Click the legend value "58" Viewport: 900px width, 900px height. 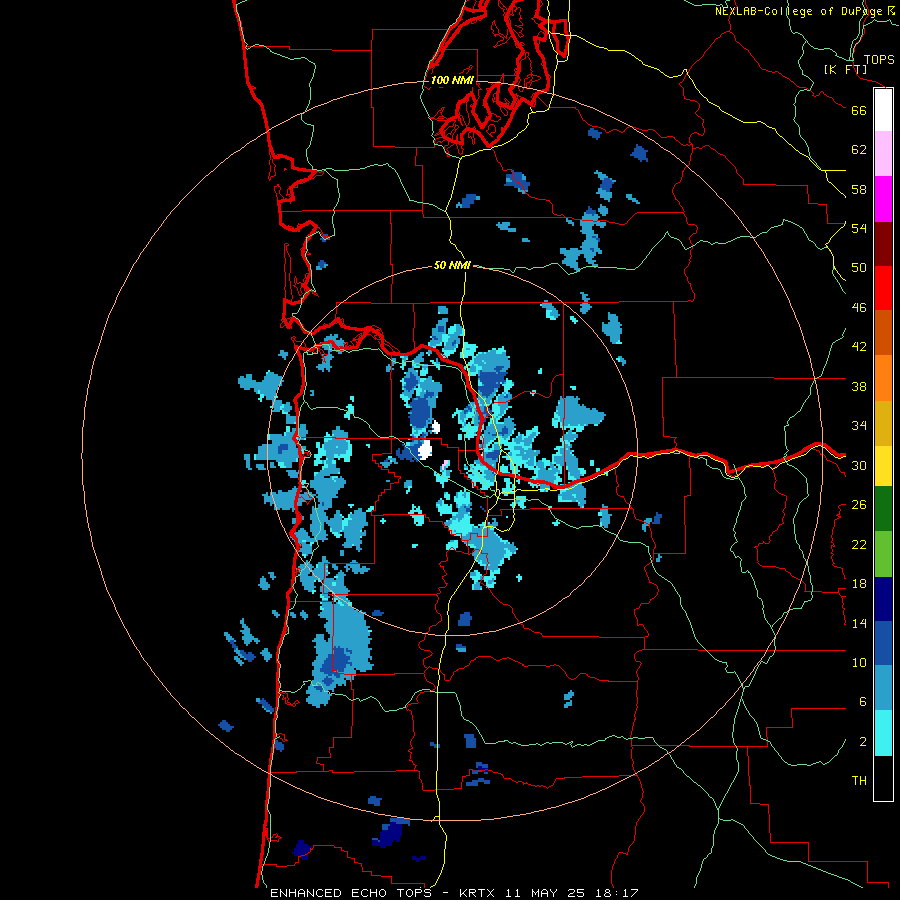pyautogui.click(x=859, y=189)
